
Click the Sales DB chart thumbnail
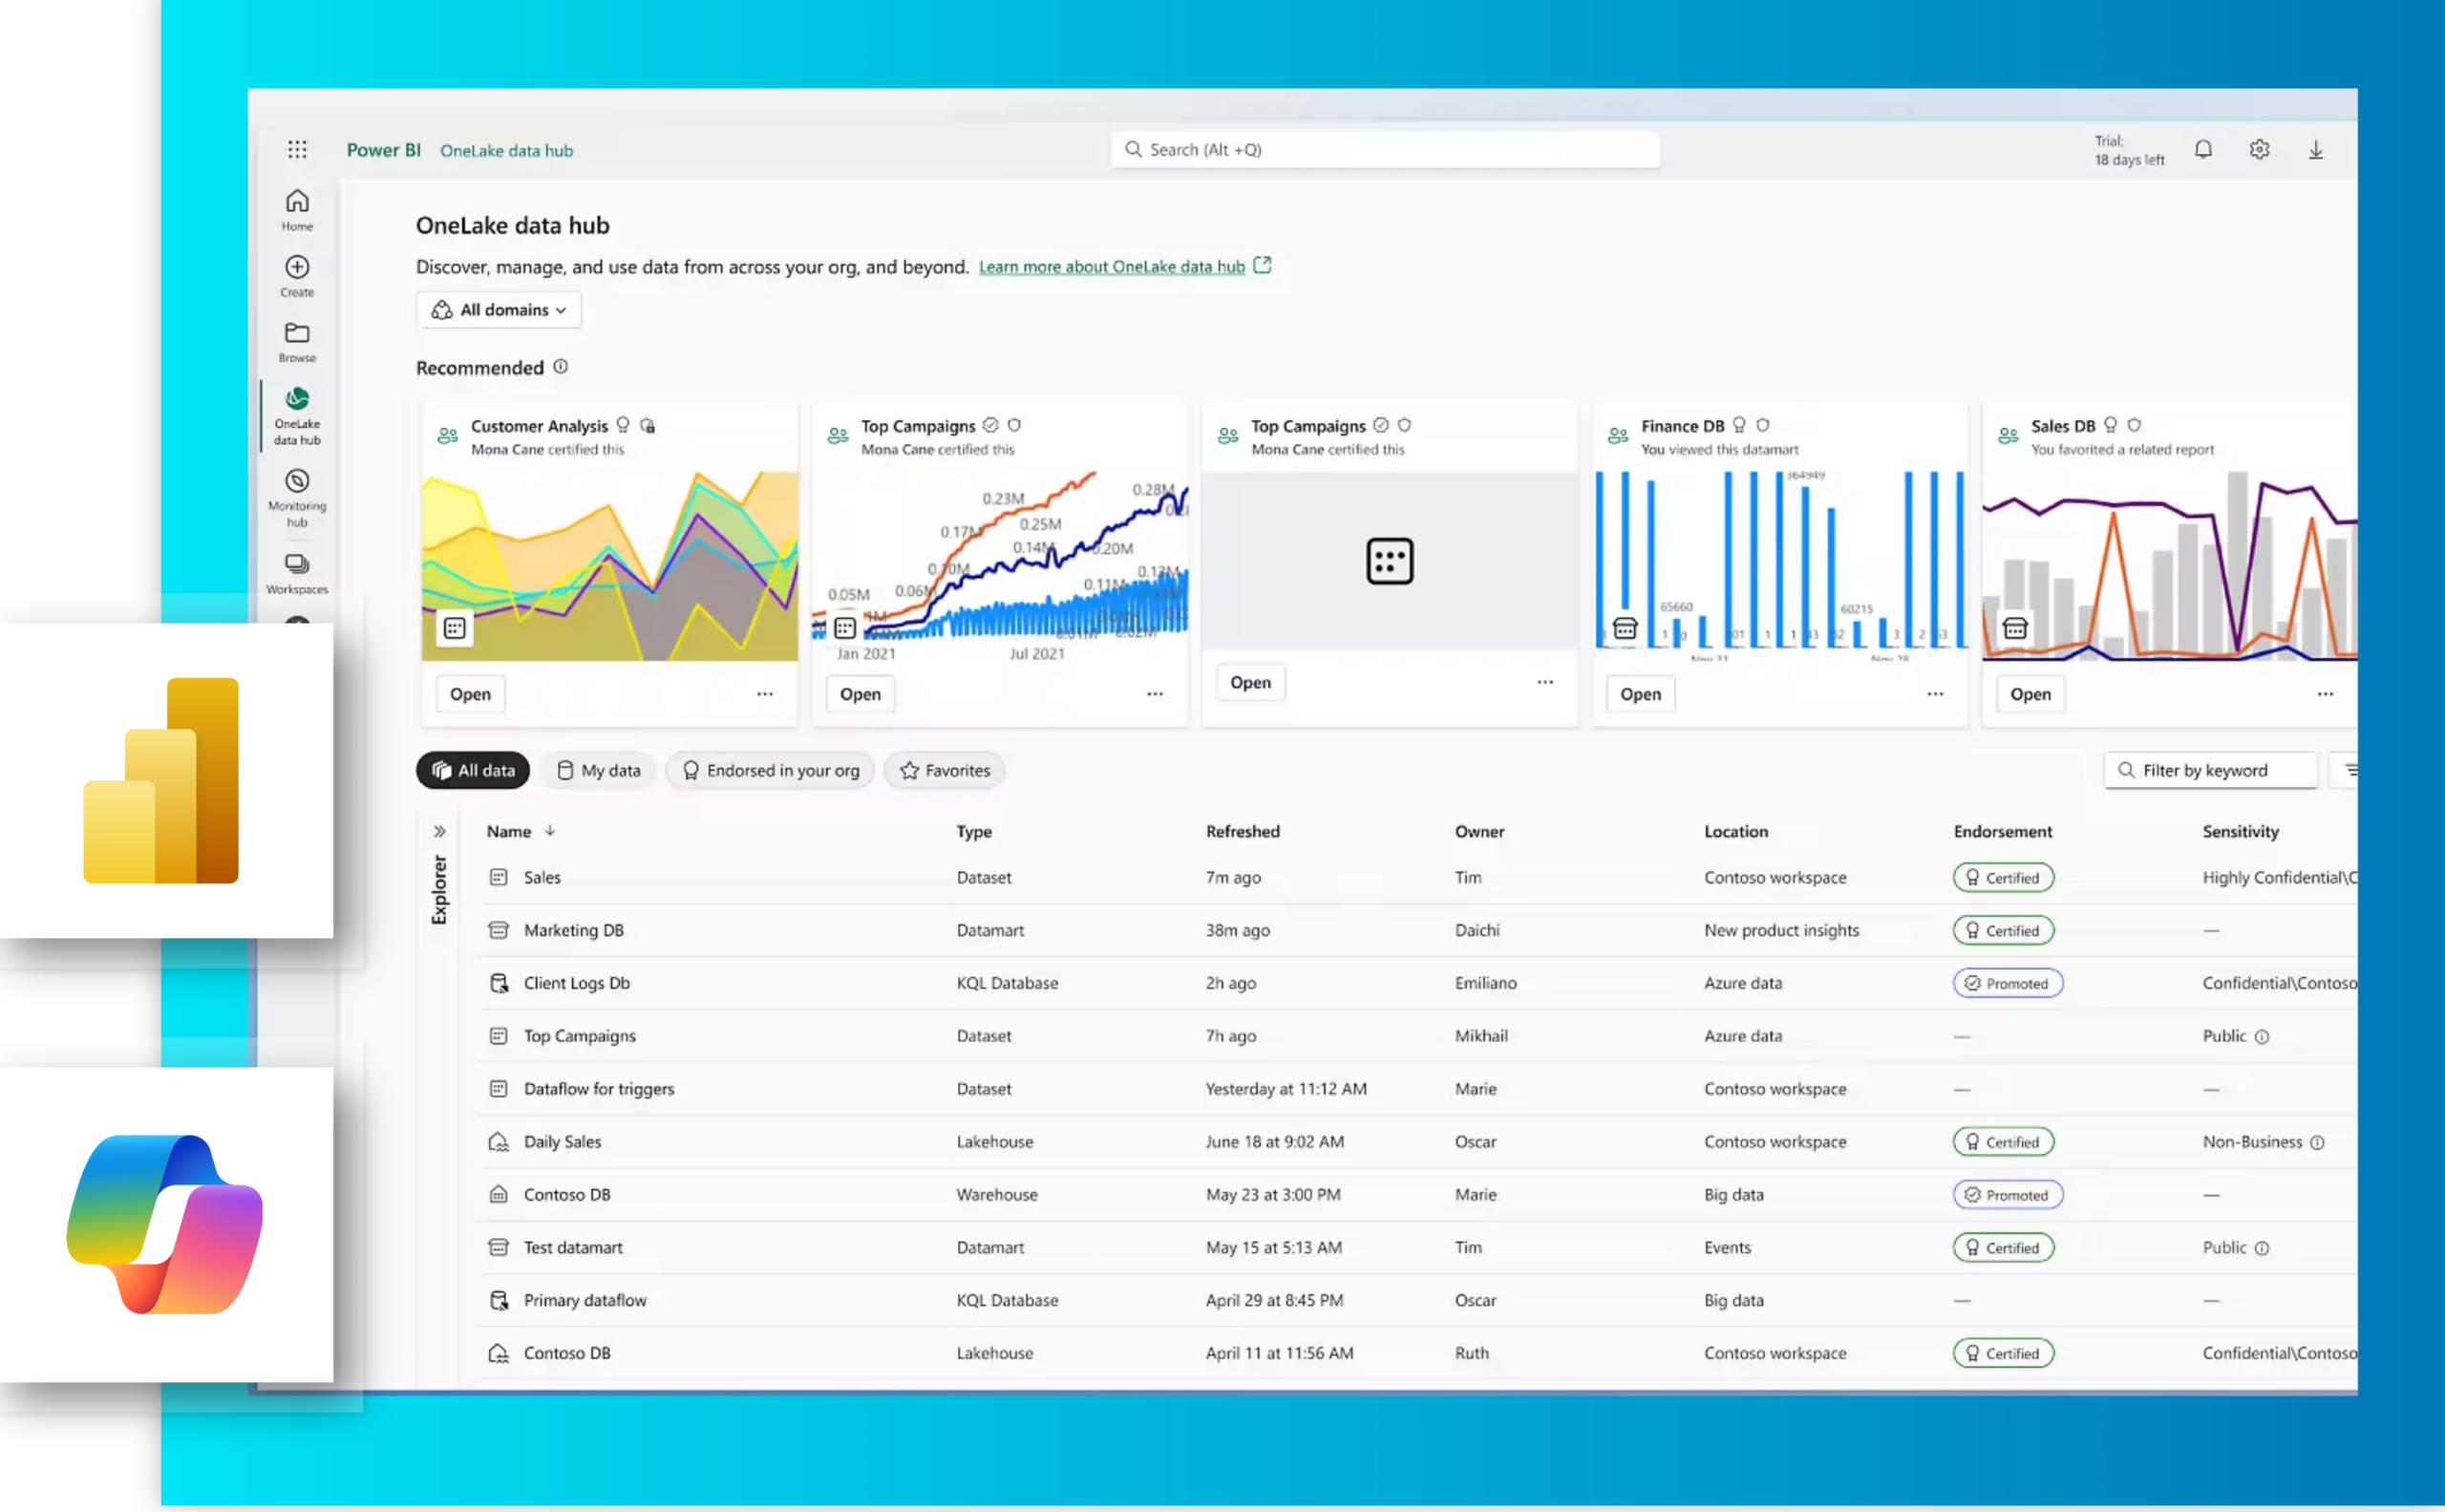point(2170,566)
